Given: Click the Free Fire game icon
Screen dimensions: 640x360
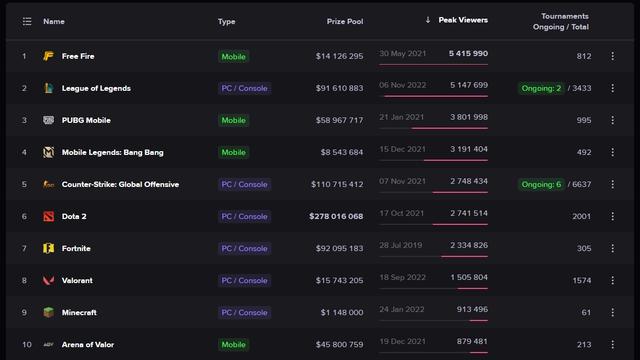Looking at the screenshot, I should point(48,56).
